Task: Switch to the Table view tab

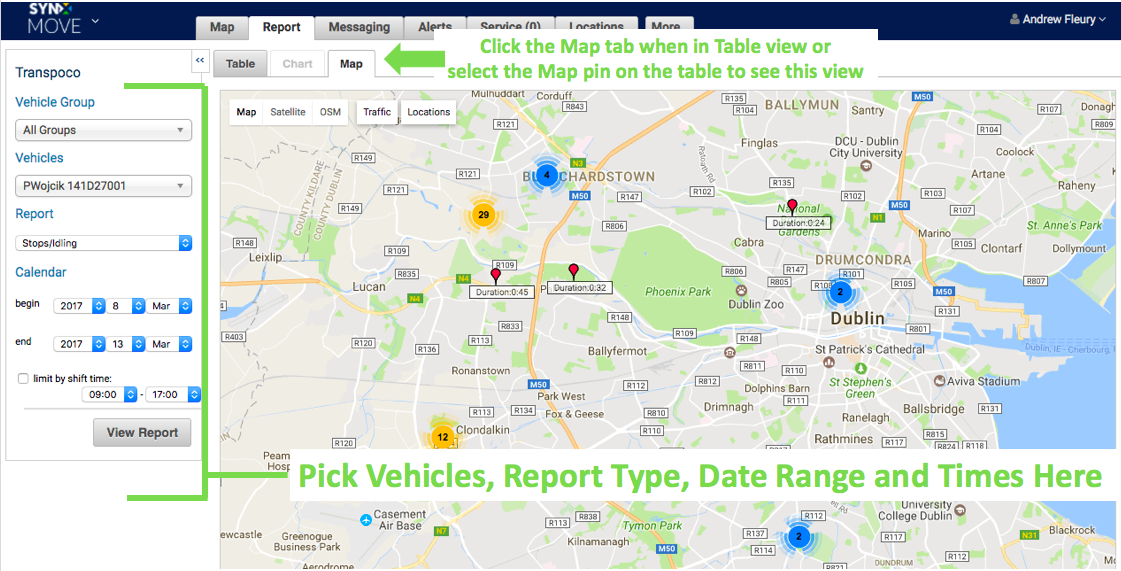Action: [x=240, y=64]
